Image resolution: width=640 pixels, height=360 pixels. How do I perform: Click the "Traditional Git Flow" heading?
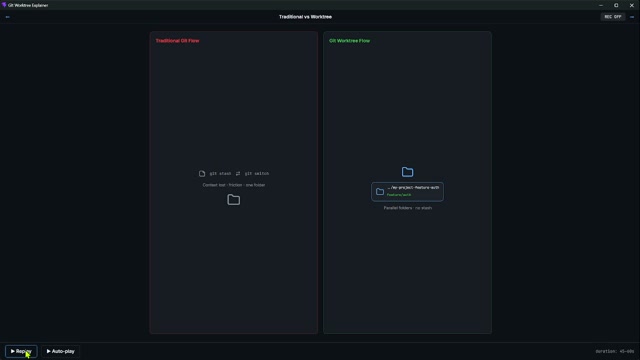click(178, 41)
